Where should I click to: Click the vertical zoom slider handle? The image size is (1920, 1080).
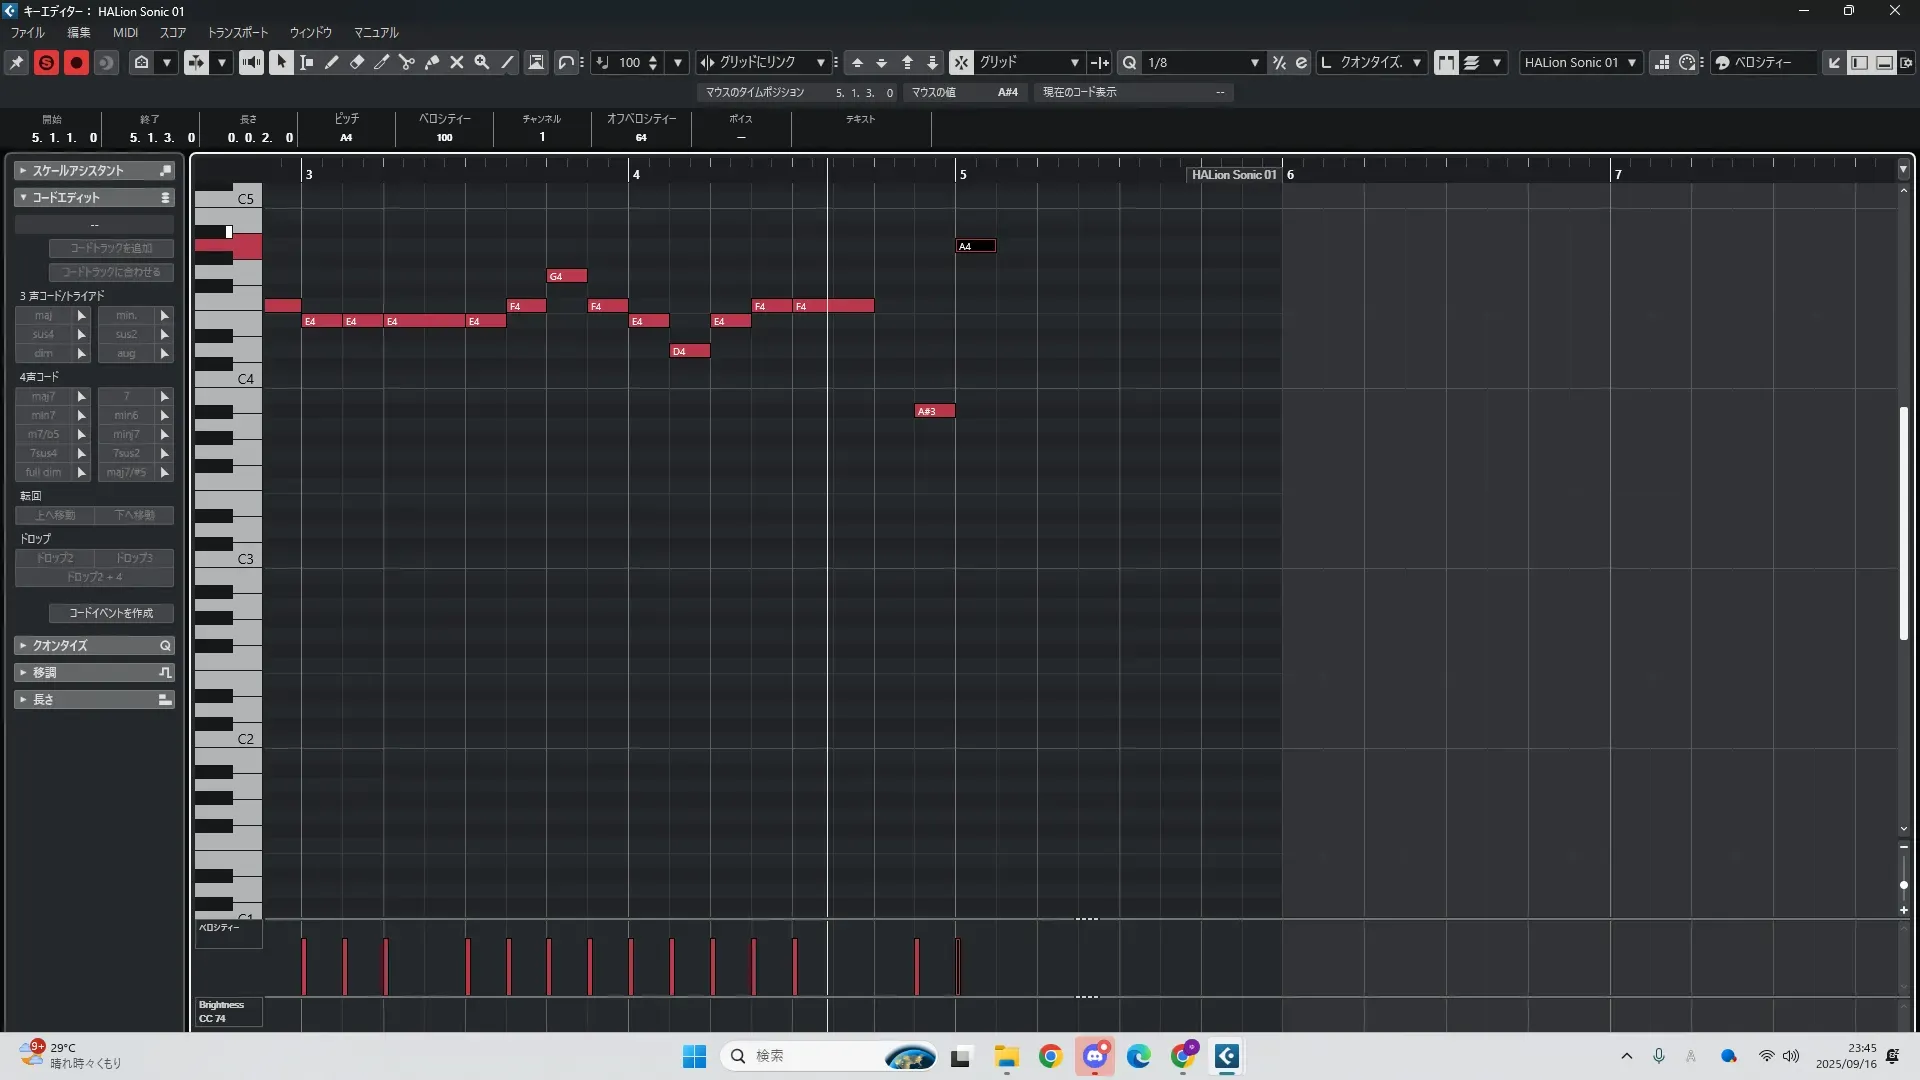point(1903,885)
